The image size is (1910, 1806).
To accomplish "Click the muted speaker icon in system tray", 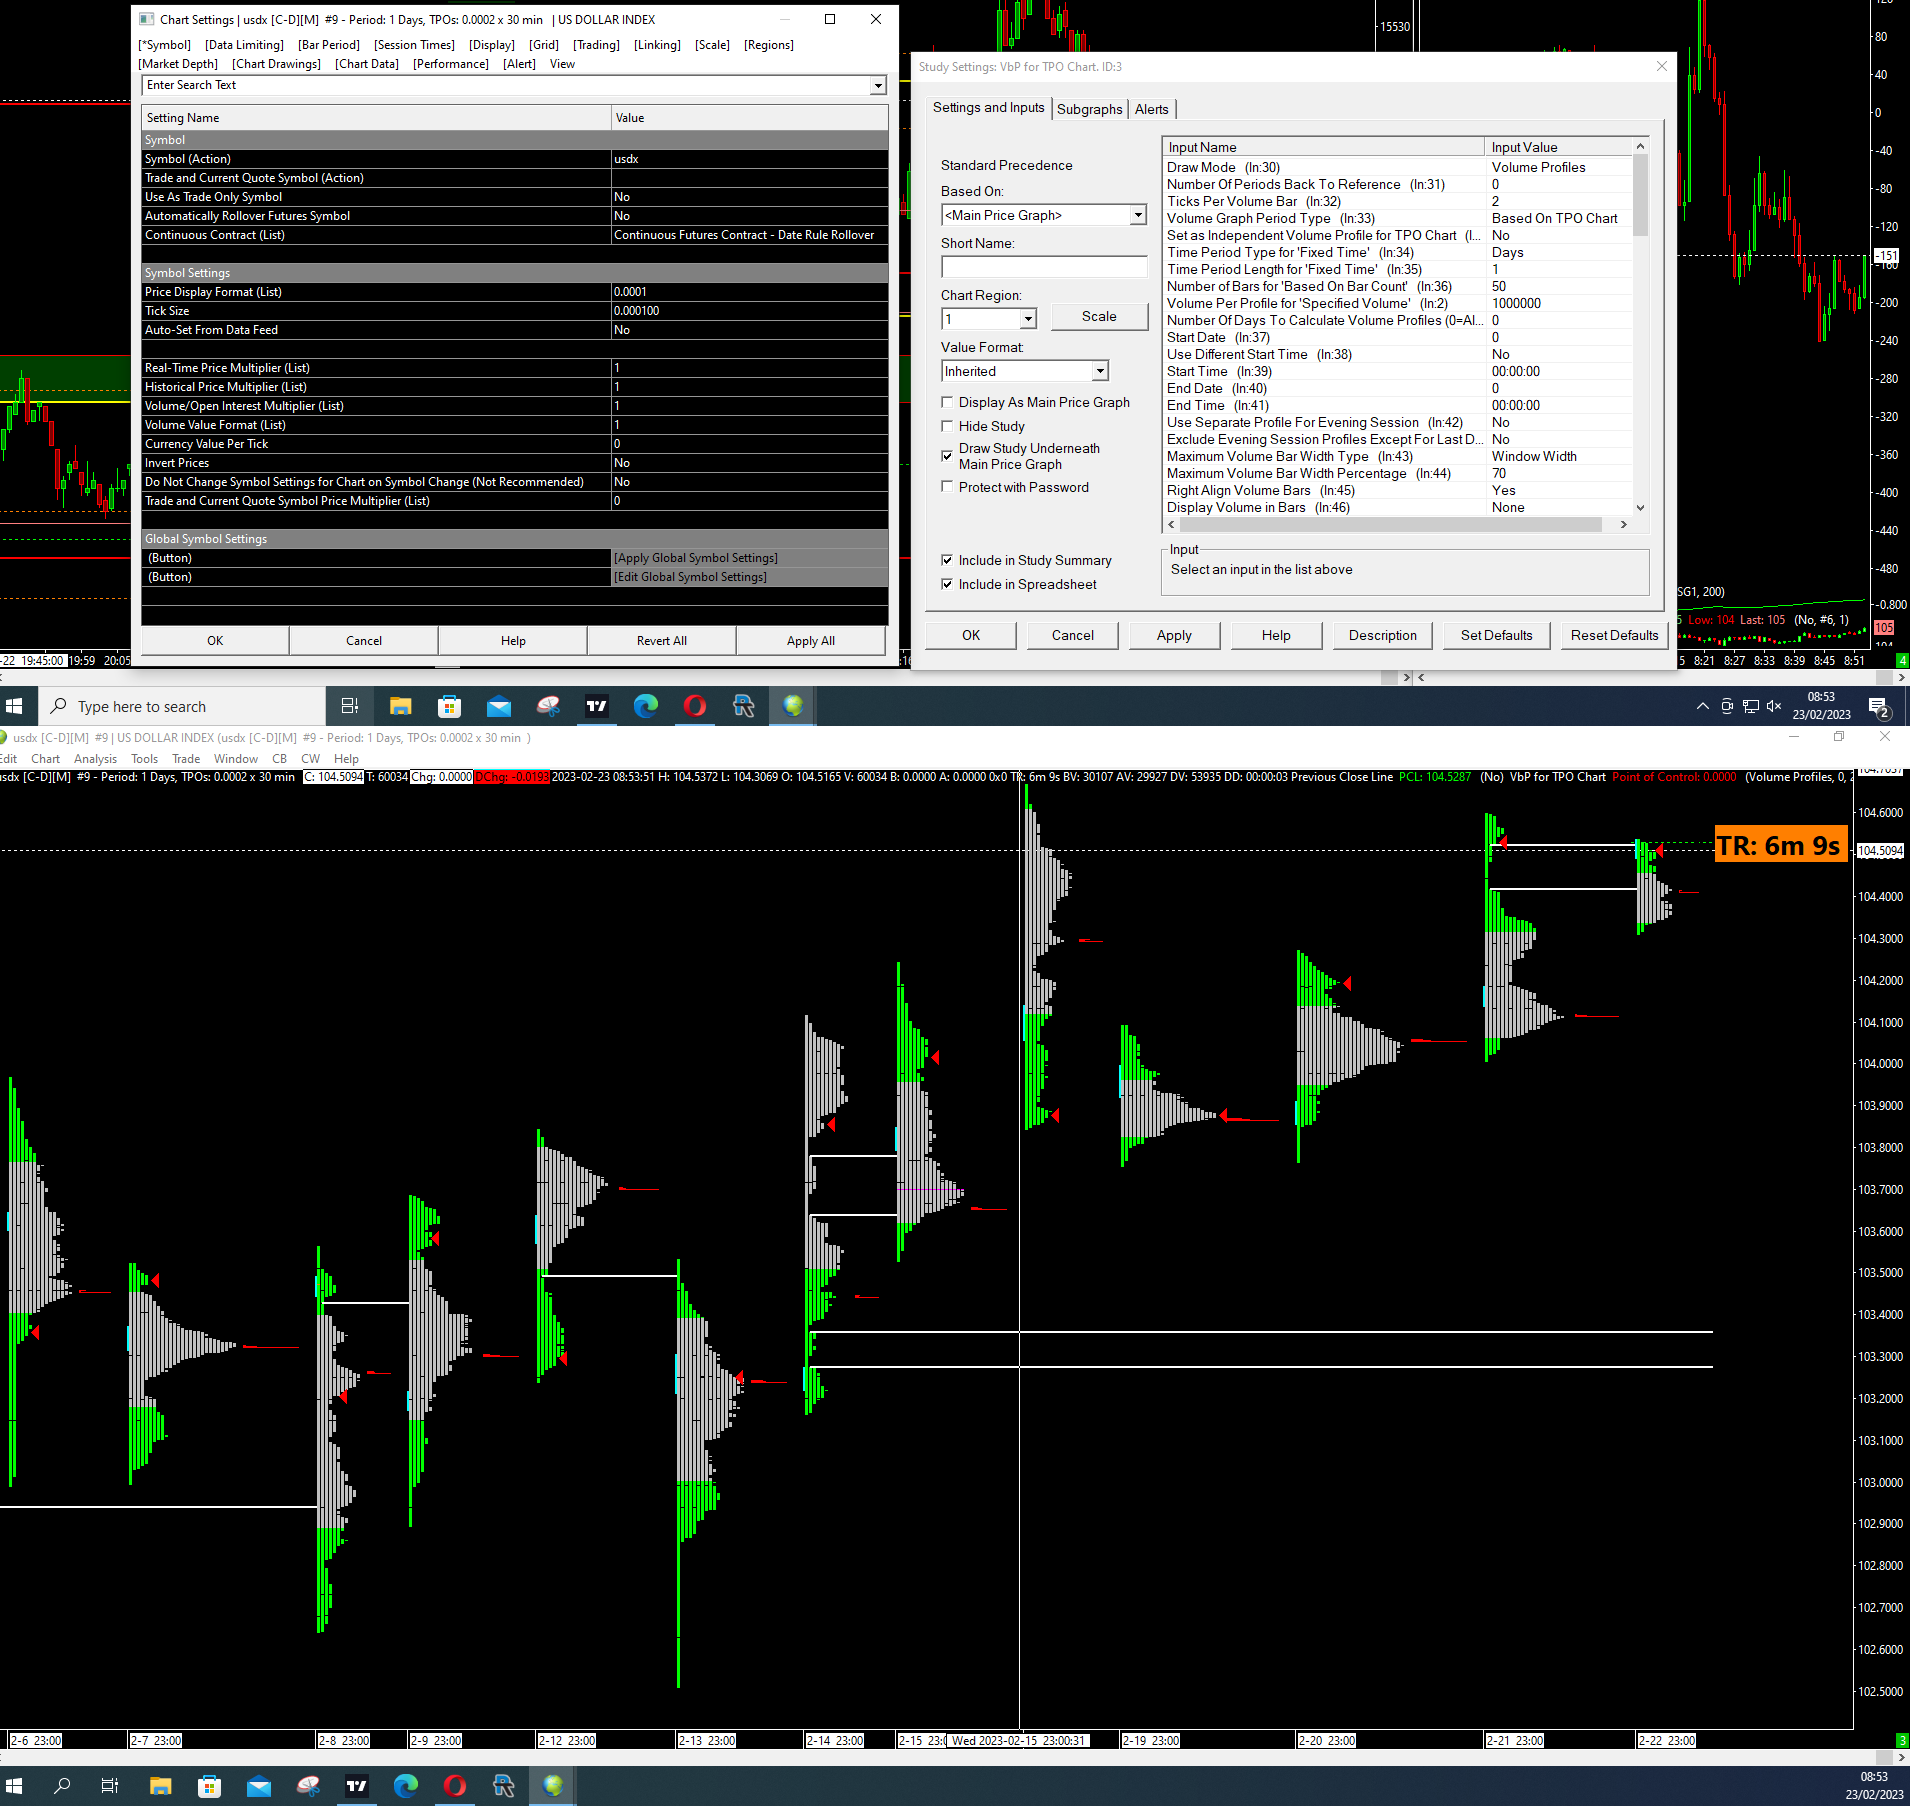I will pos(1774,706).
